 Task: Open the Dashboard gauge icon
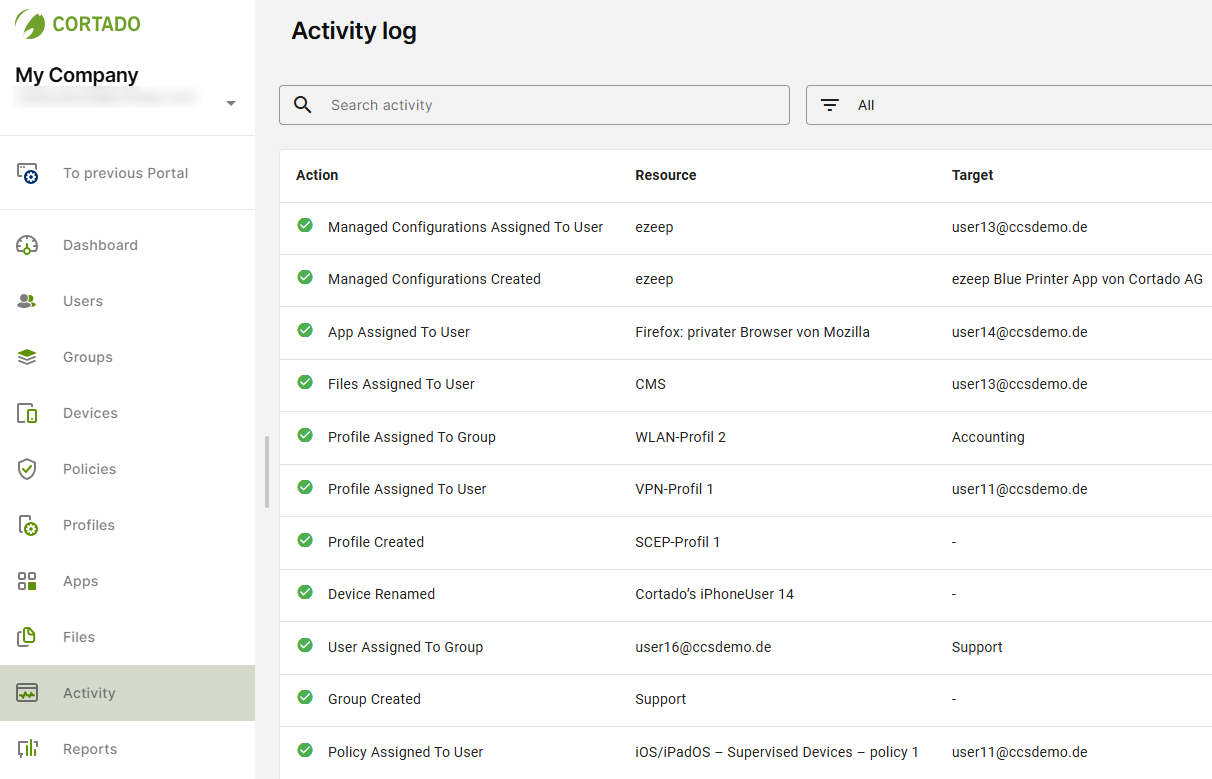tap(27, 245)
